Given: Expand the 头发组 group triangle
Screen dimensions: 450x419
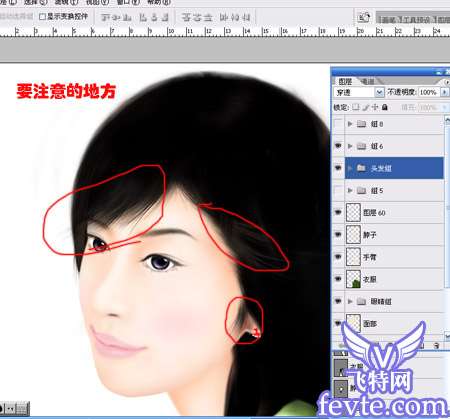Looking at the screenshot, I should point(350,168).
